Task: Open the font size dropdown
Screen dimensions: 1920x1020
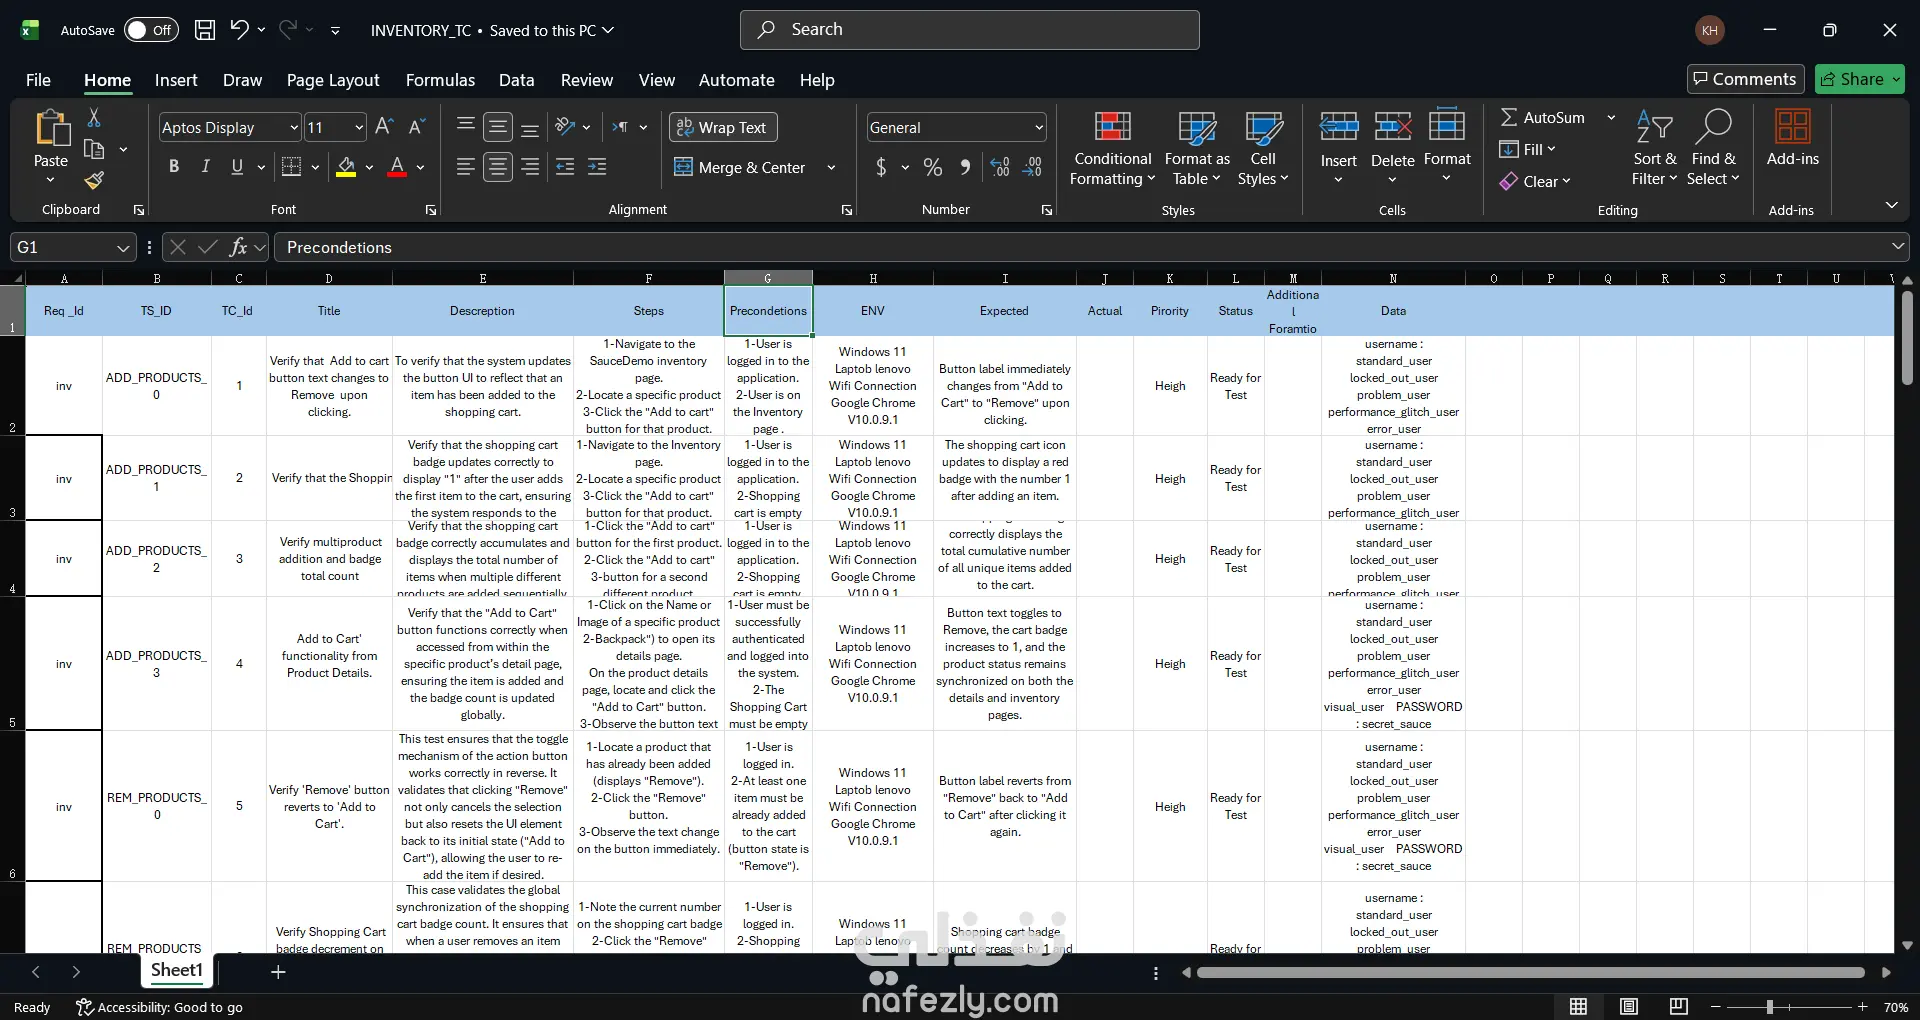Action: point(359,128)
